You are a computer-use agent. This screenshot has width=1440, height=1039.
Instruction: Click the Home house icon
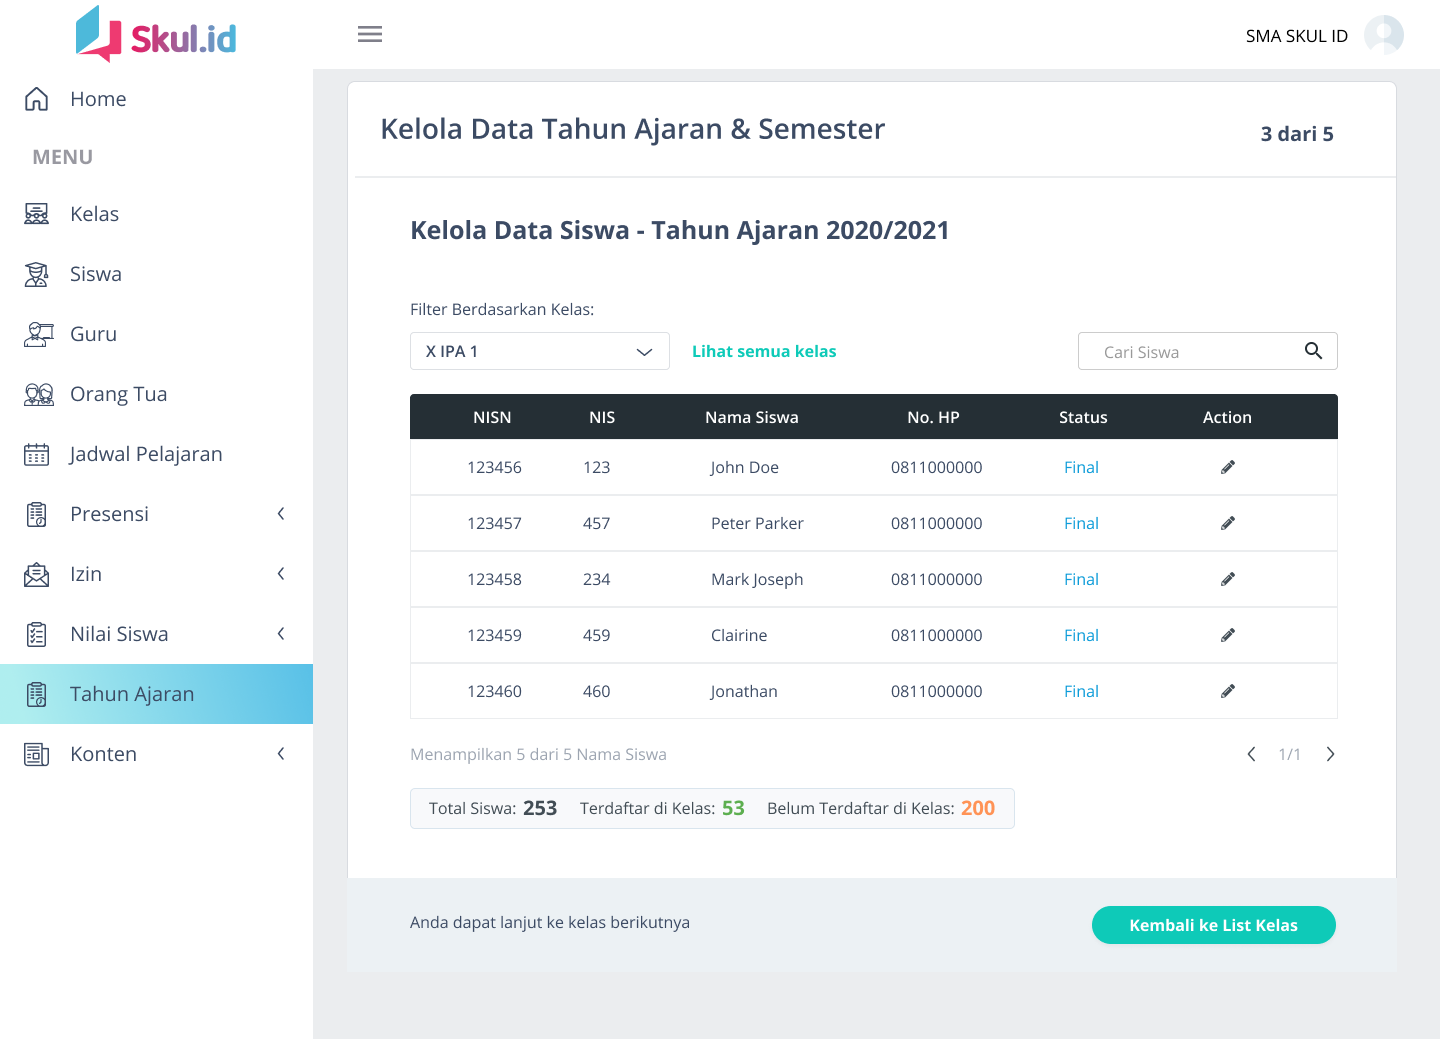point(37,99)
